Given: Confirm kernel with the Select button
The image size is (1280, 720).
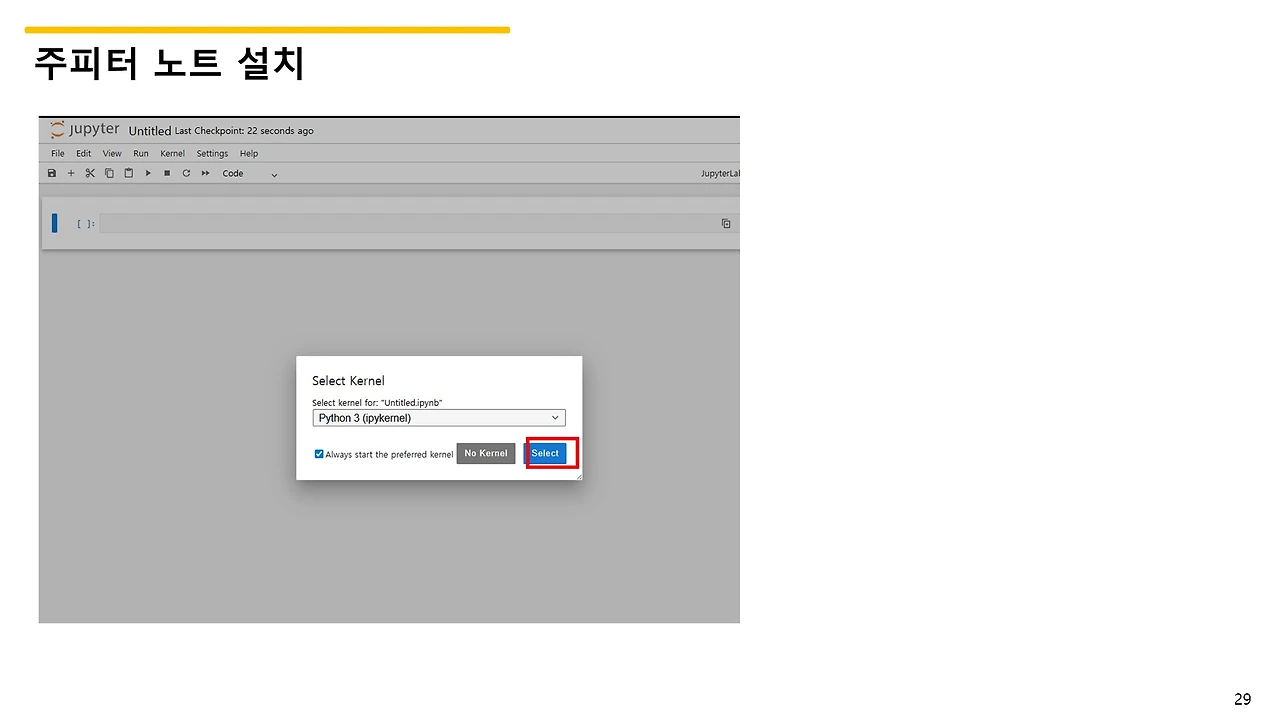Looking at the screenshot, I should click(545, 453).
